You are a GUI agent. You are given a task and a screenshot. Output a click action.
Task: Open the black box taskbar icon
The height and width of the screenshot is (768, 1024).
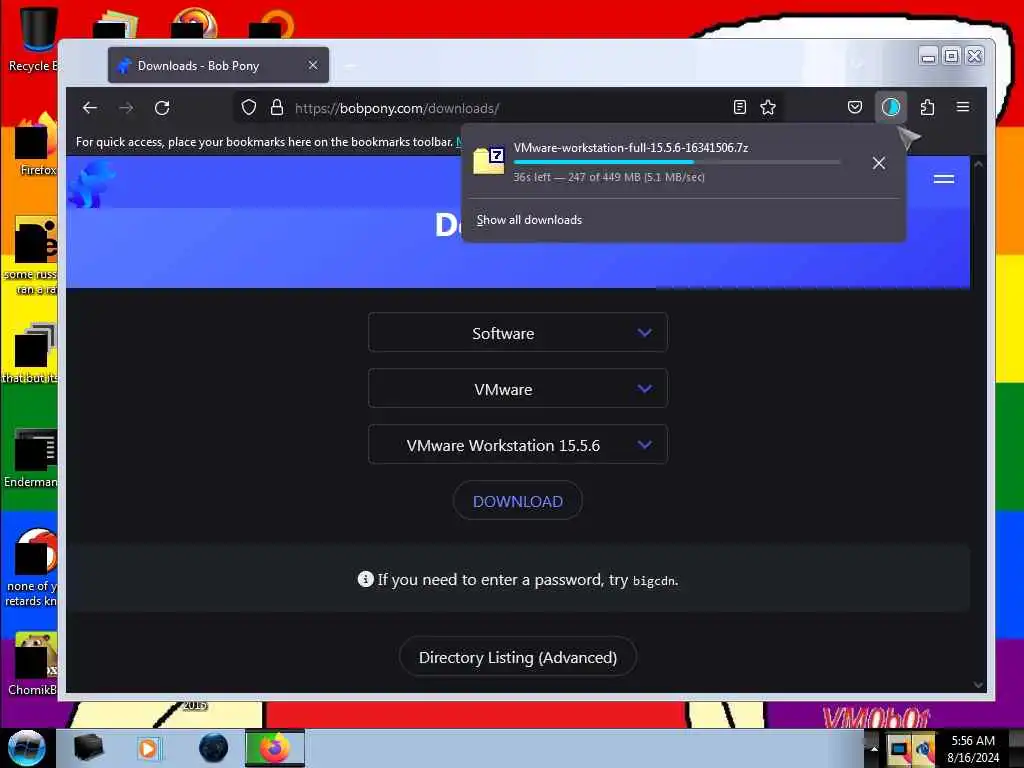click(x=88, y=748)
